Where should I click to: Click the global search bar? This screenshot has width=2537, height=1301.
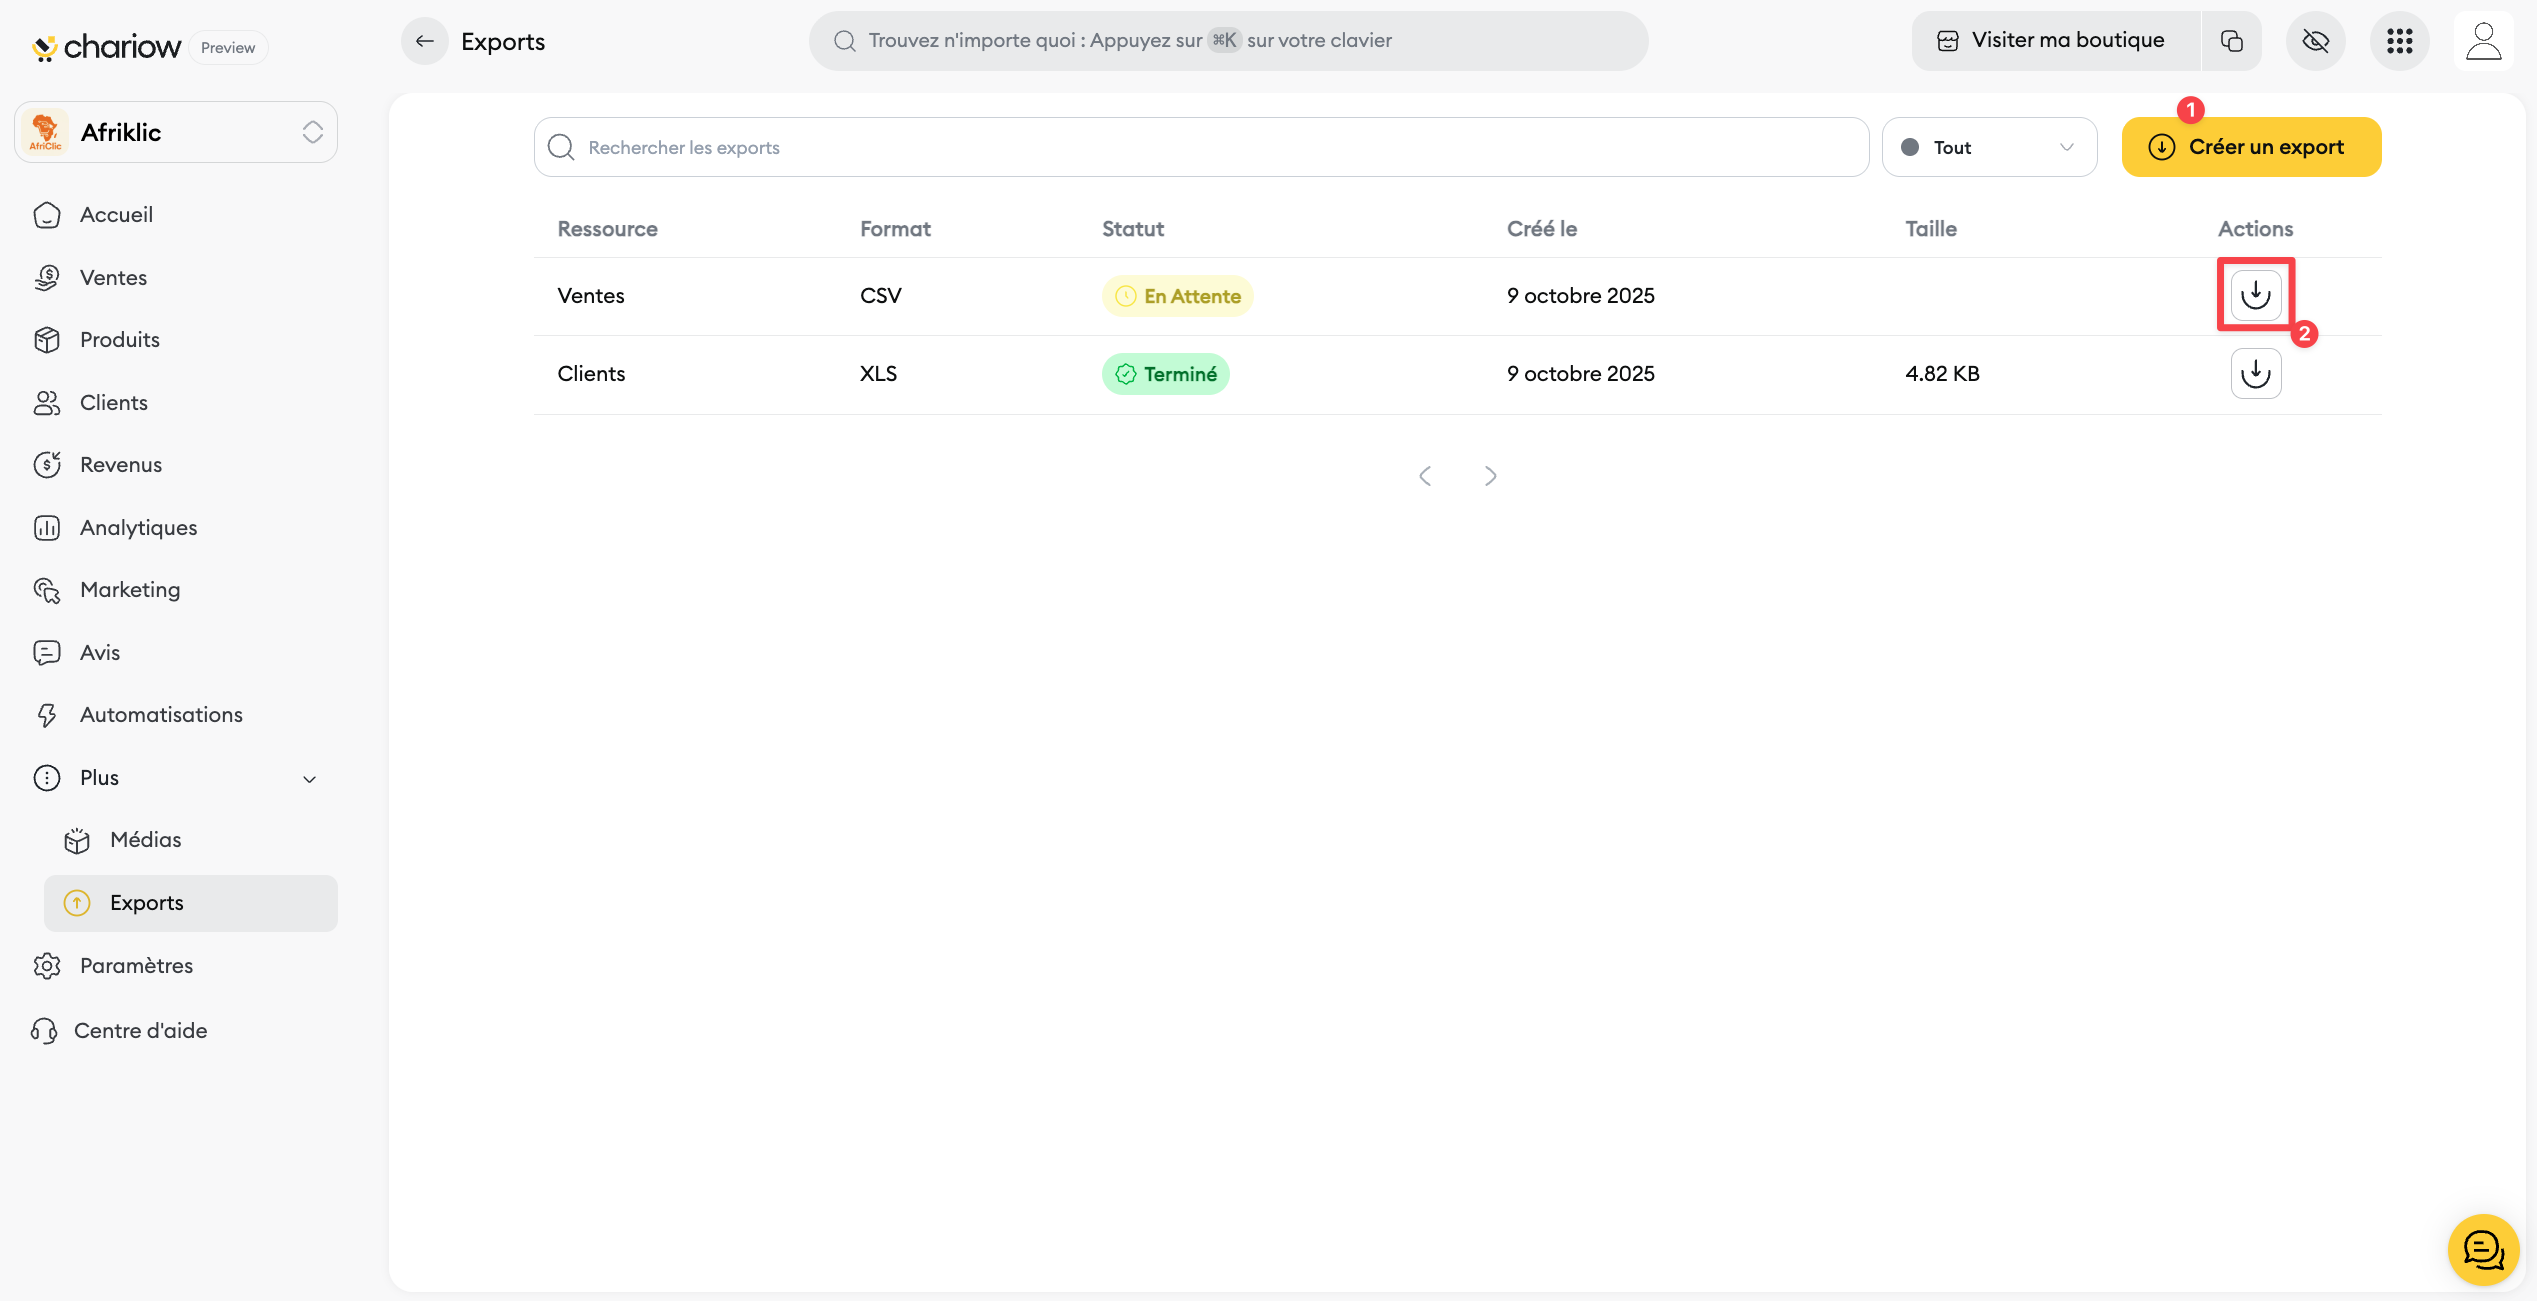pos(1228,41)
